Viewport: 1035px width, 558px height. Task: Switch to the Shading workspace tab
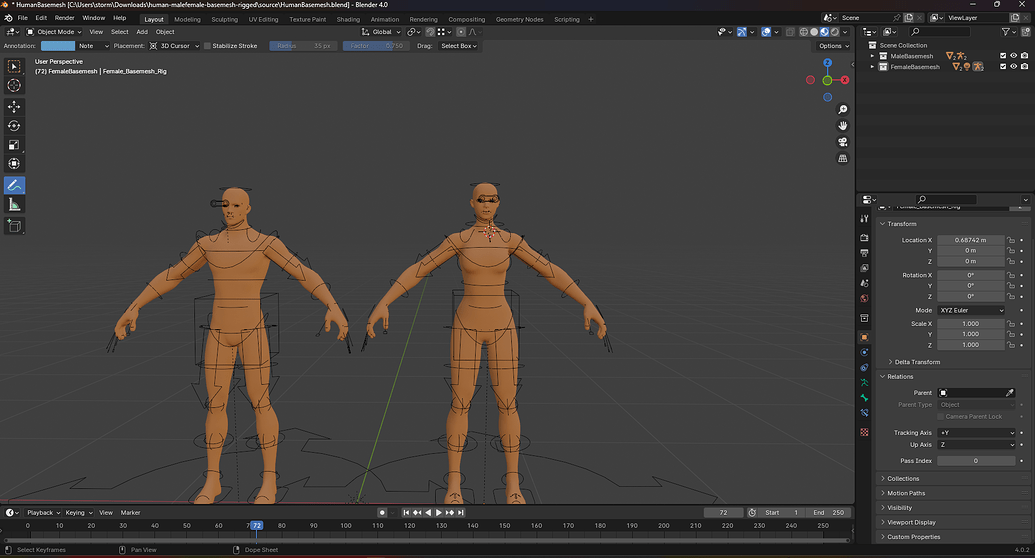(348, 19)
